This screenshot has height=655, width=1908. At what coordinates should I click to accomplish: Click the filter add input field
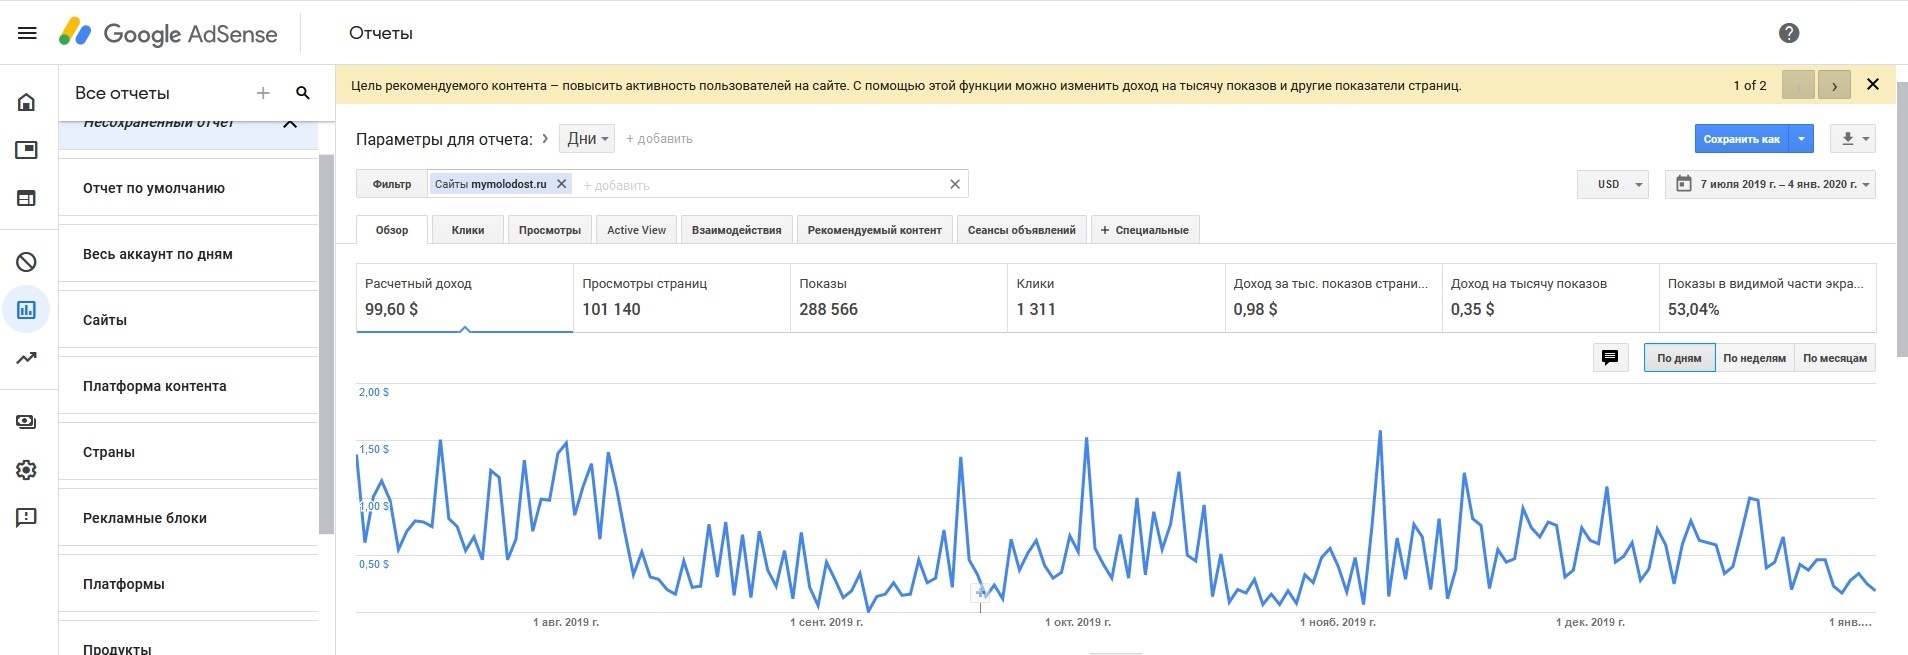point(760,185)
